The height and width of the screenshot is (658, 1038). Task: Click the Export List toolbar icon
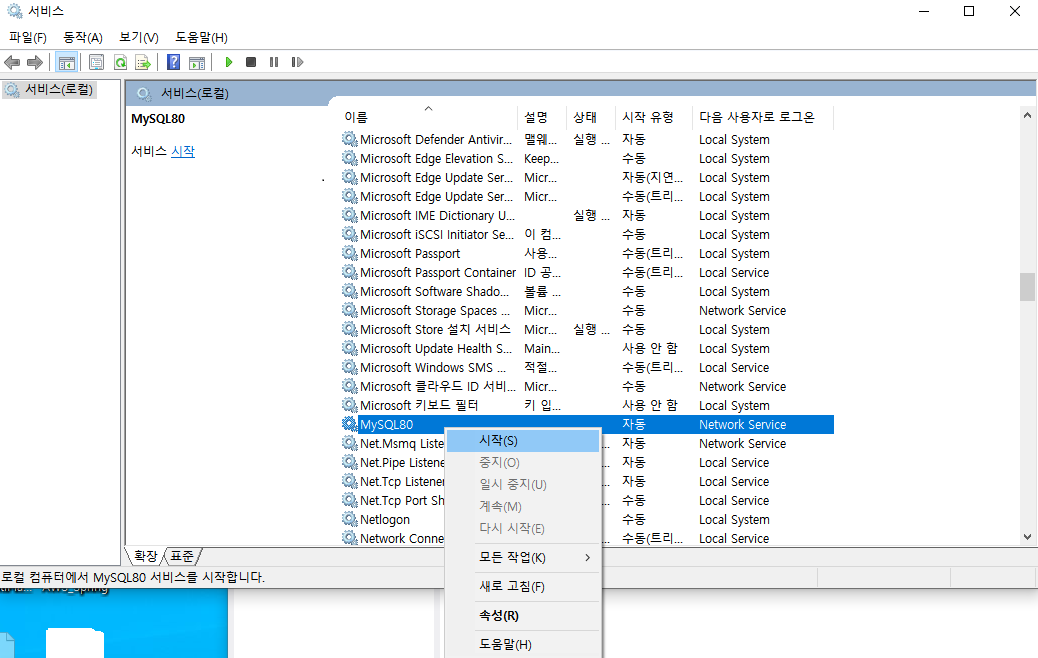pos(143,62)
